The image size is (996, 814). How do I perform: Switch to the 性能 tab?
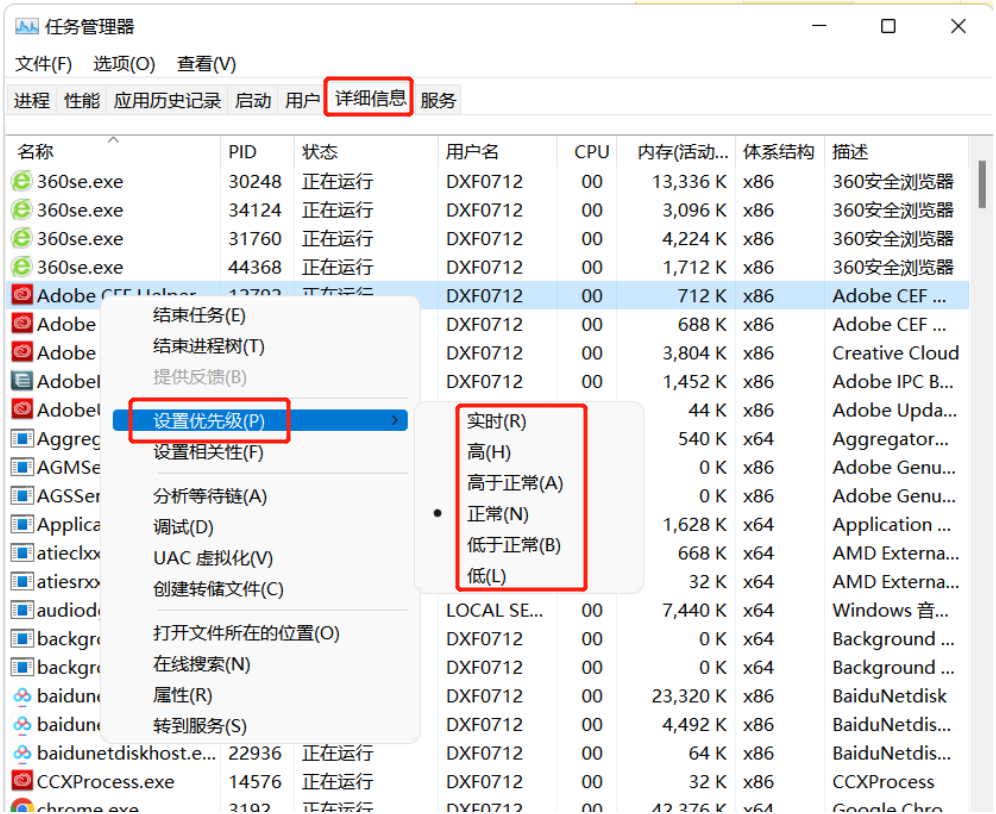point(82,100)
